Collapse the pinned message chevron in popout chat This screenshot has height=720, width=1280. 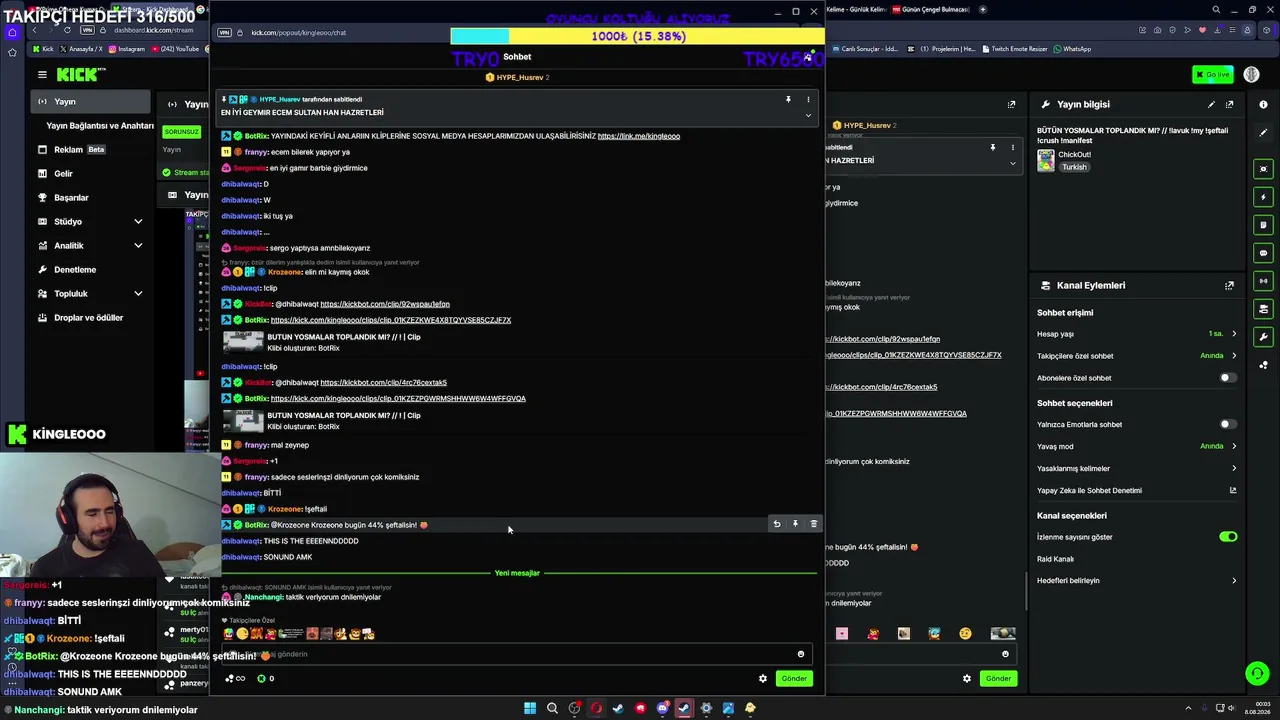click(x=808, y=115)
